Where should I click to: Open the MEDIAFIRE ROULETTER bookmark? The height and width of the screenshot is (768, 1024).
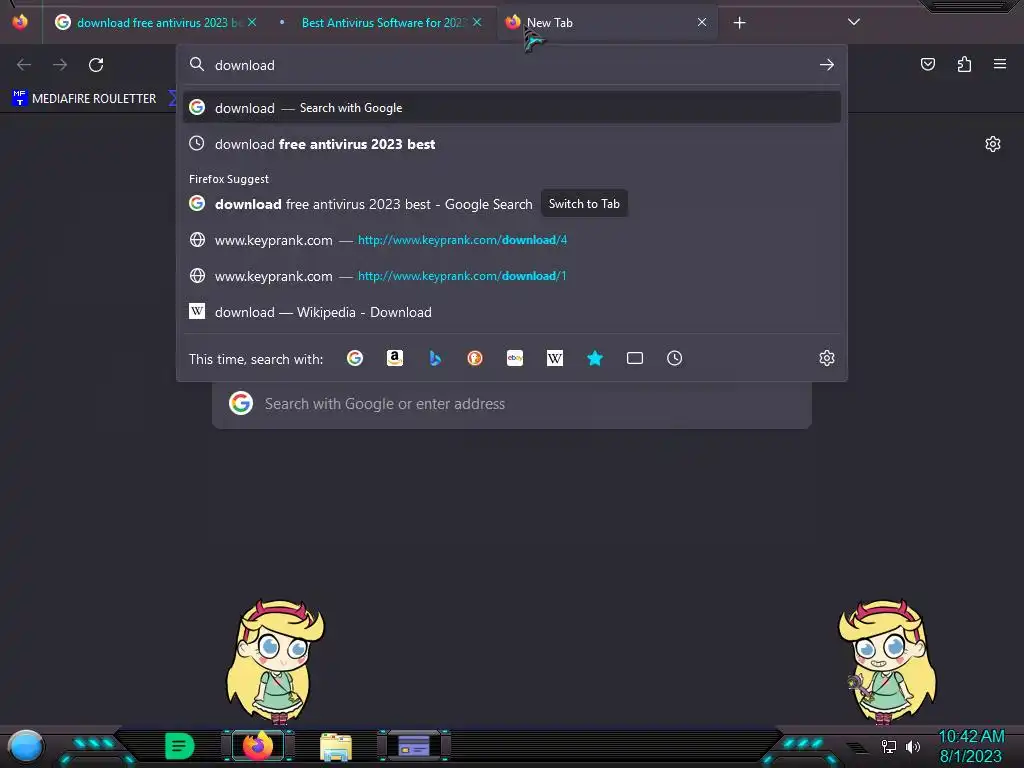tap(84, 99)
